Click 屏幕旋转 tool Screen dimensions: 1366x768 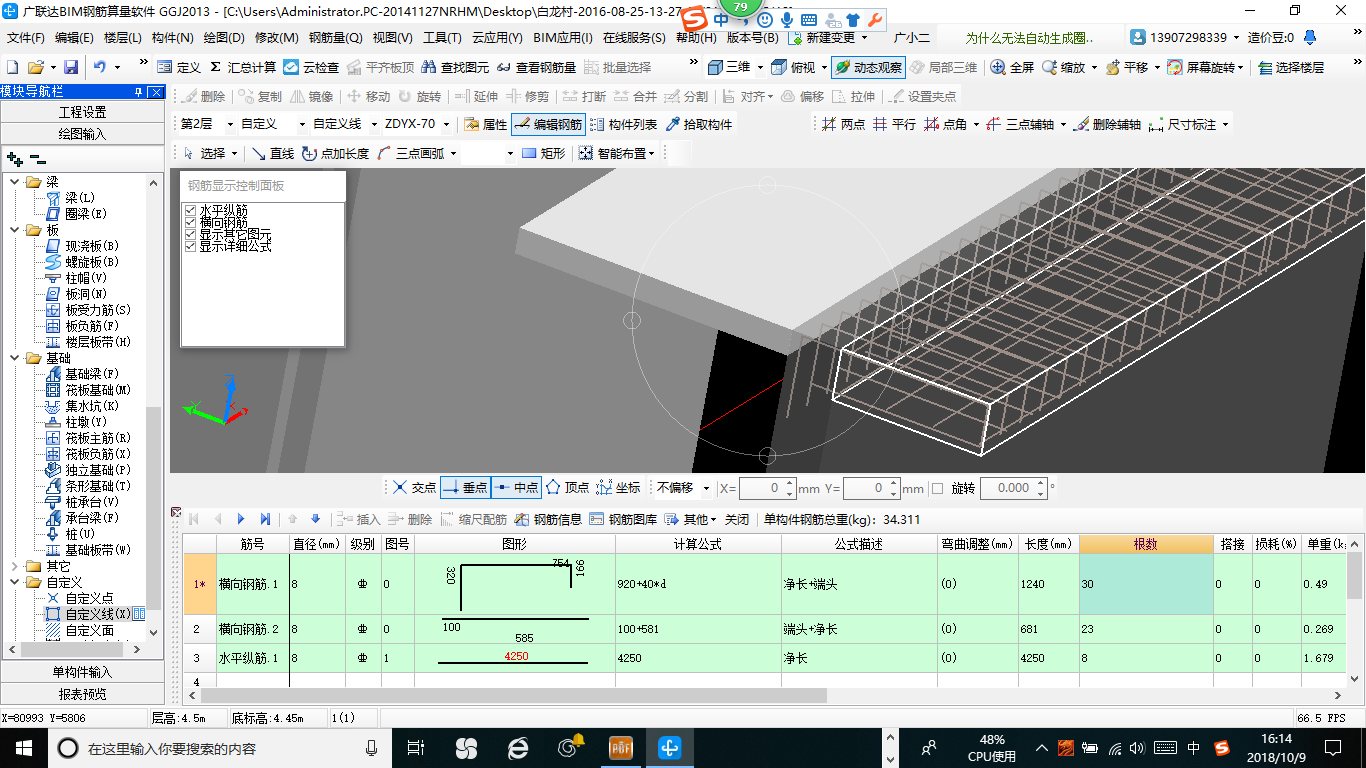(x=1205, y=67)
